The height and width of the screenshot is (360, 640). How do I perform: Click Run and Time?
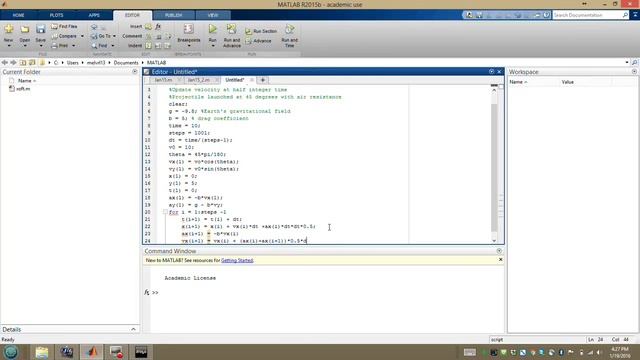coord(290,36)
